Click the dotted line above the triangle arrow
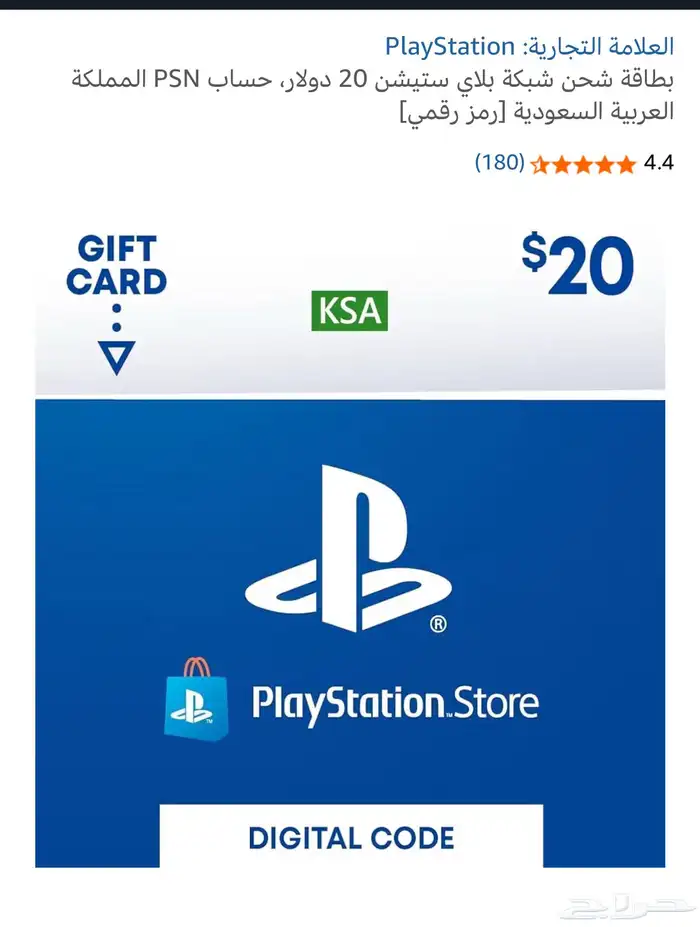 (116, 317)
